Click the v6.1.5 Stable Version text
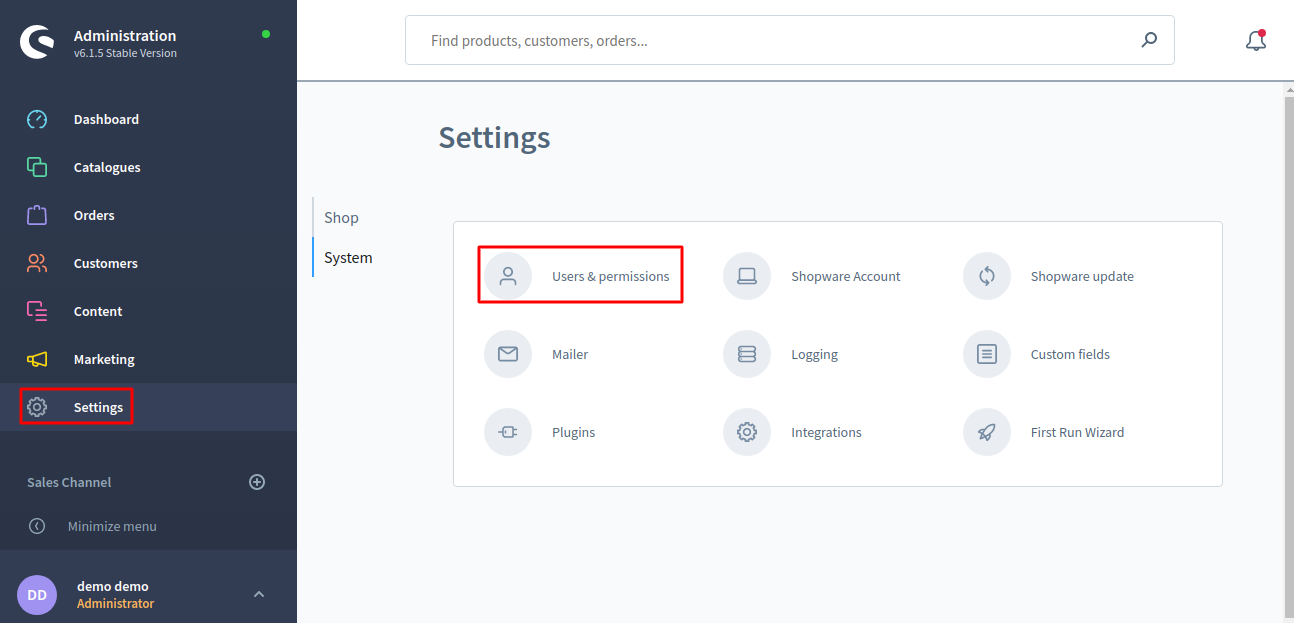The height and width of the screenshot is (623, 1294). 125,53
